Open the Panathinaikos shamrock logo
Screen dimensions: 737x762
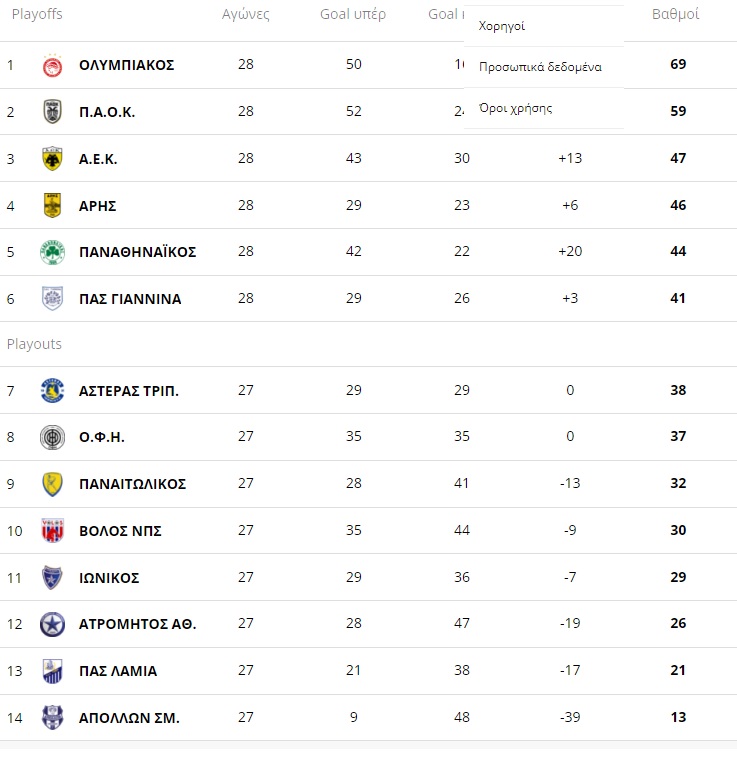click(x=52, y=252)
